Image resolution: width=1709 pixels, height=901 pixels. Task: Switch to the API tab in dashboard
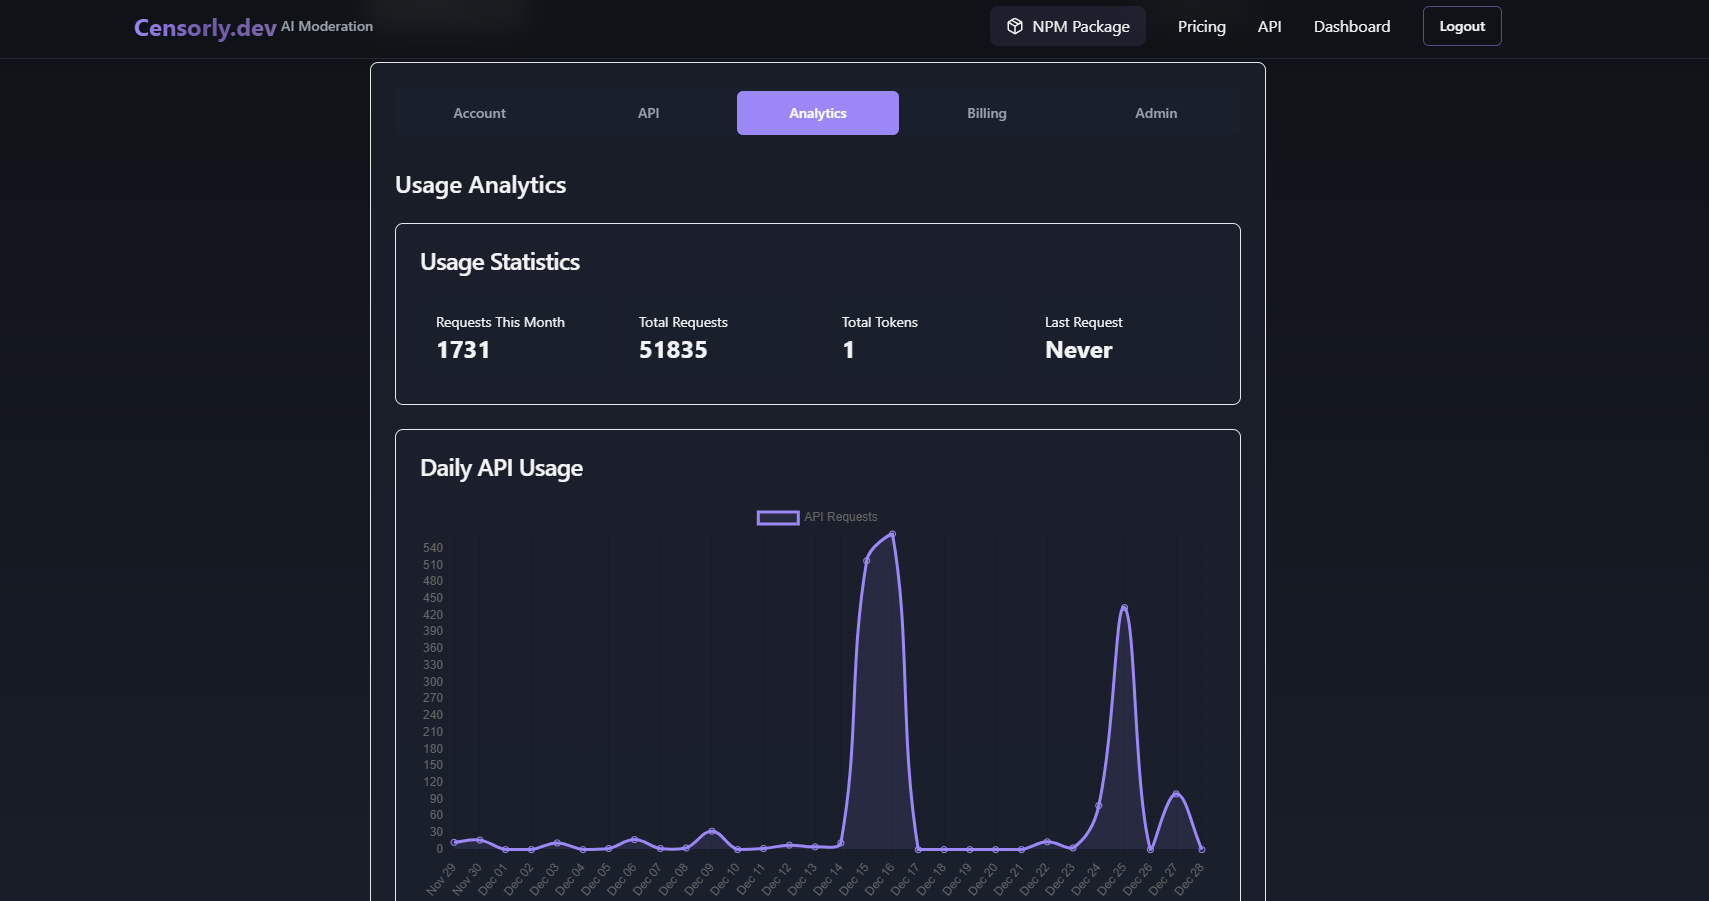point(648,113)
